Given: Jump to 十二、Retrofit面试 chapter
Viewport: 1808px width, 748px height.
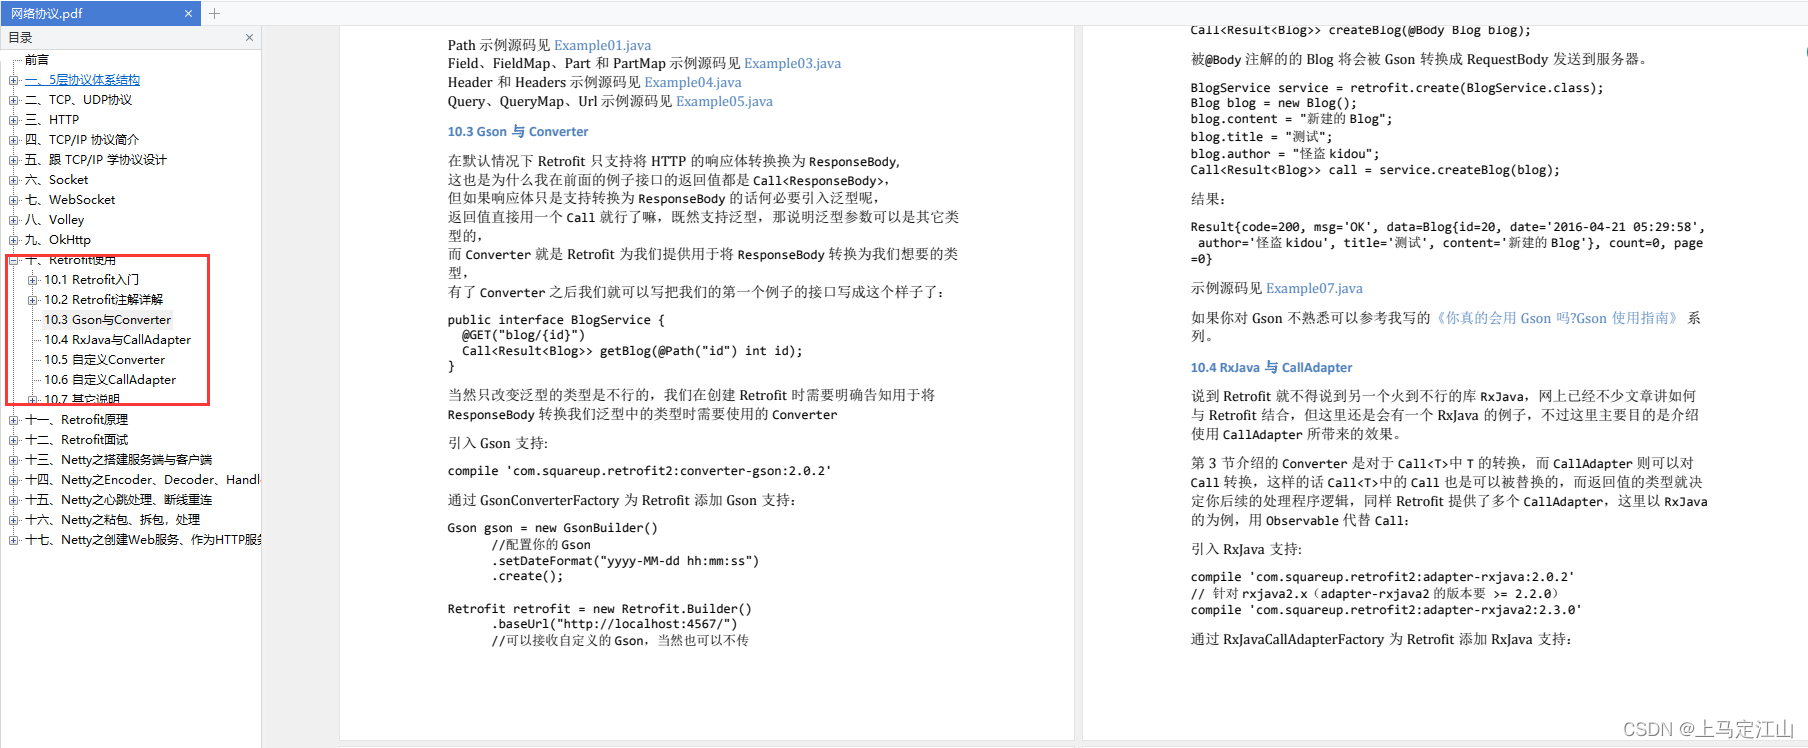Looking at the screenshot, I should (77, 440).
